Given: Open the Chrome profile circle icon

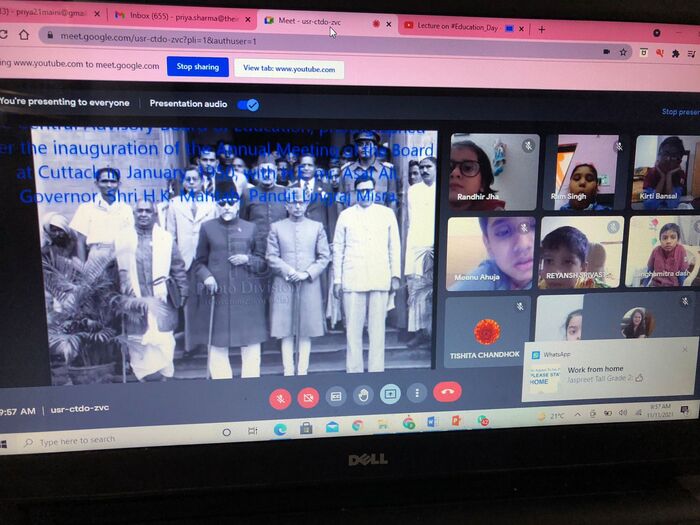Looking at the screenshot, I should point(656,33).
